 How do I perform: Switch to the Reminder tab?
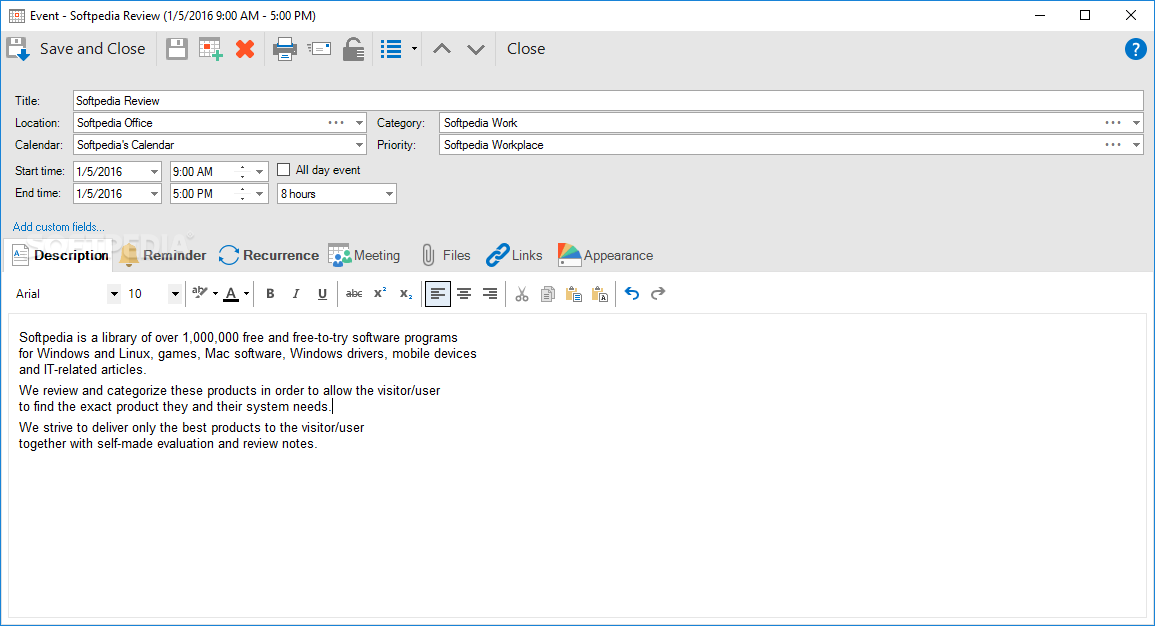[x=163, y=256]
